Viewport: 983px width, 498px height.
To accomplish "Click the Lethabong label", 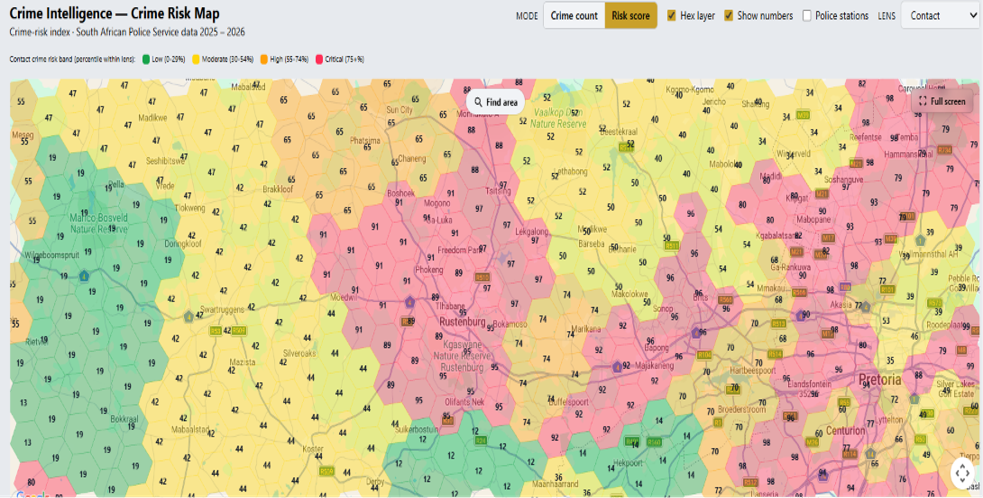I will [570, 171].
